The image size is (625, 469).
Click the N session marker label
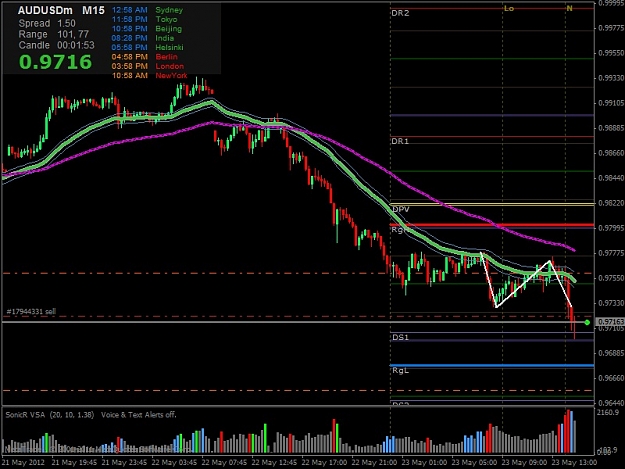[569, 8]
